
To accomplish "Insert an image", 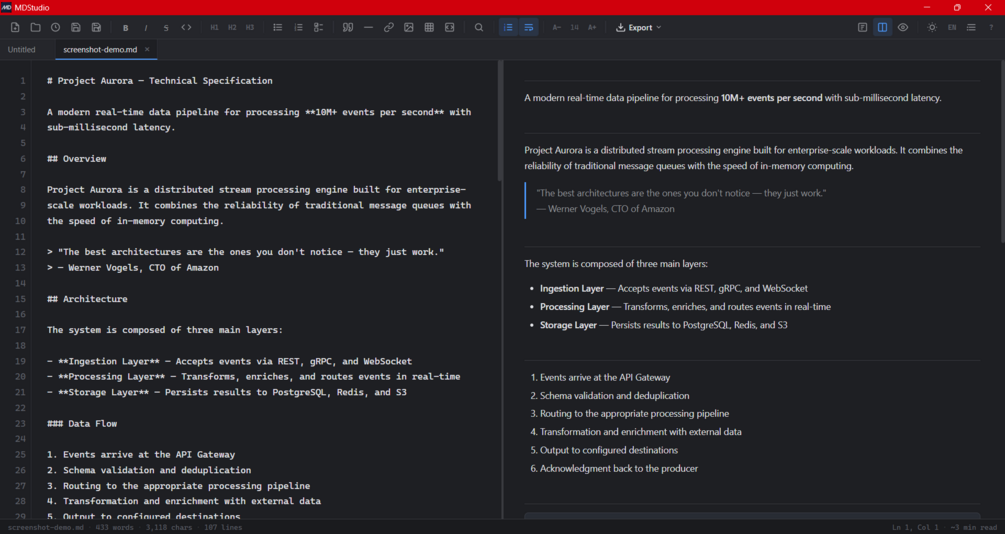I will [409, 28].
